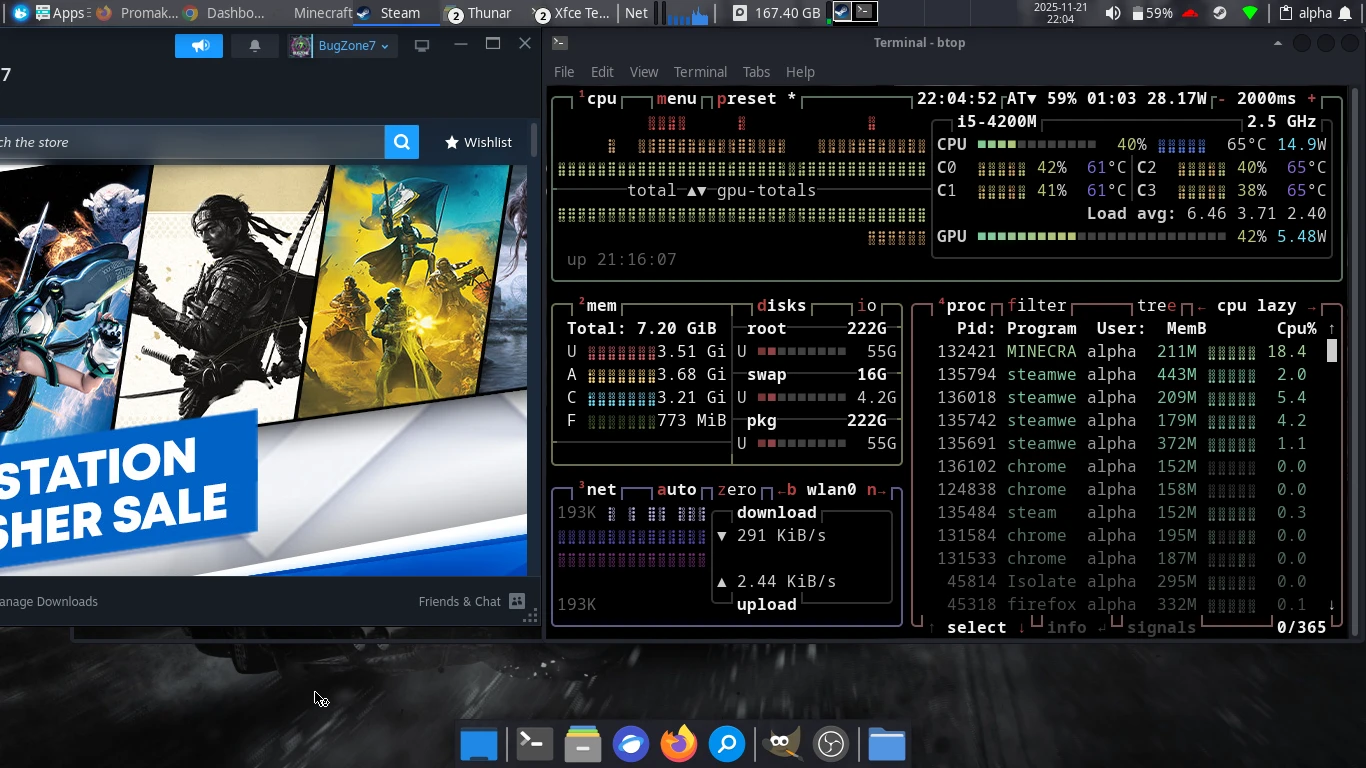The height and width of the screenshot is (768, 1366).
Task: Toggle auto scaling in btop's net panel
Action: click(679, 489)
